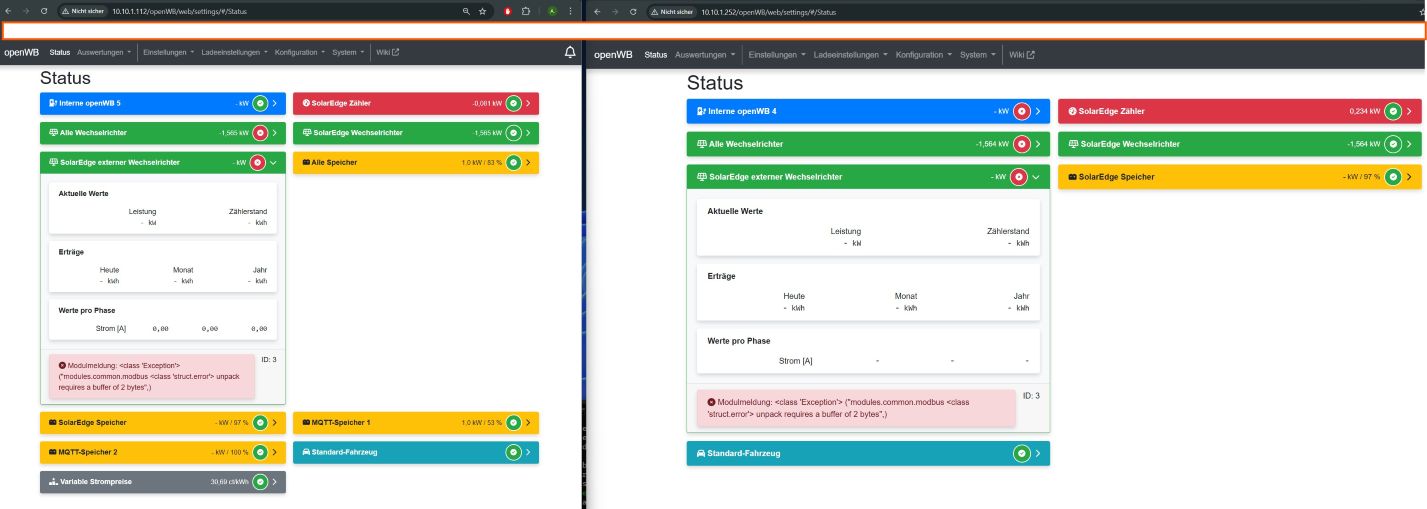The height and width of the screenshot is (509, 1427).
Task: Click error message box in left window
Action: pyautogui.click(x=152, y=376)
